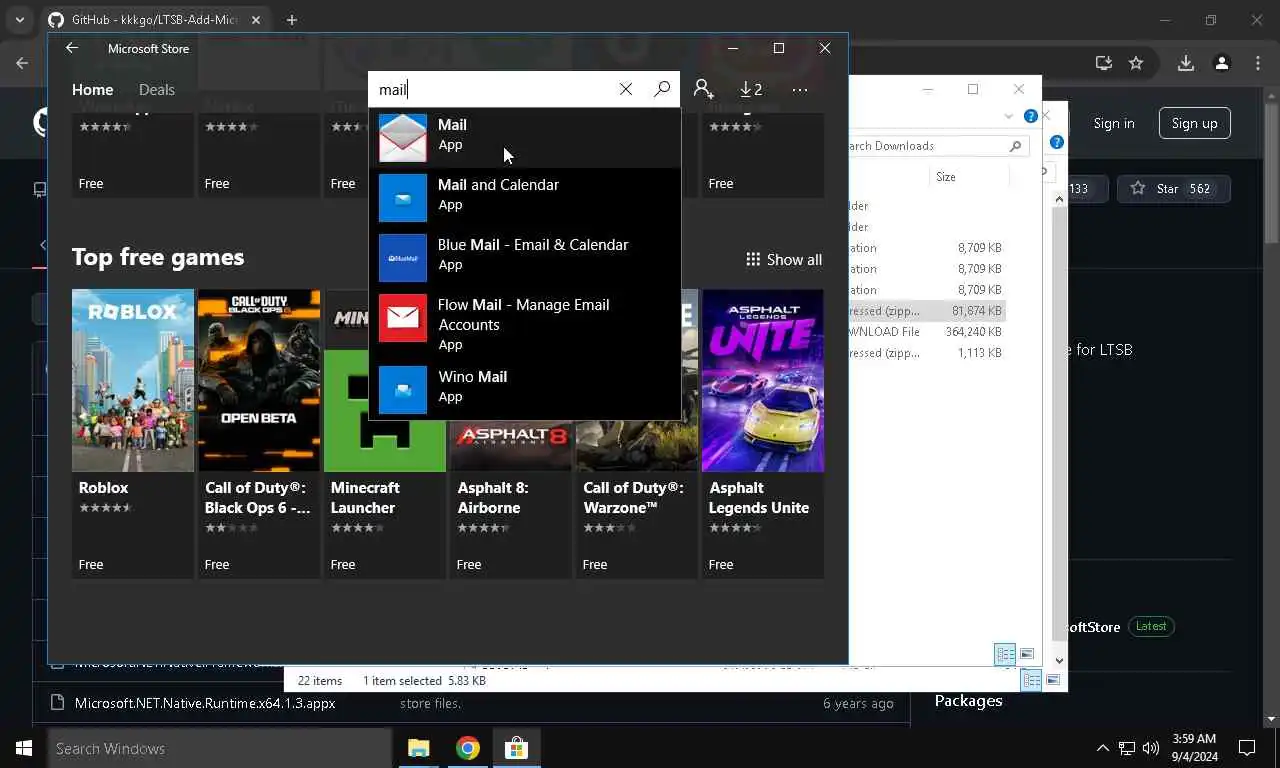Click Call of Duty: Warzone title

633,497
